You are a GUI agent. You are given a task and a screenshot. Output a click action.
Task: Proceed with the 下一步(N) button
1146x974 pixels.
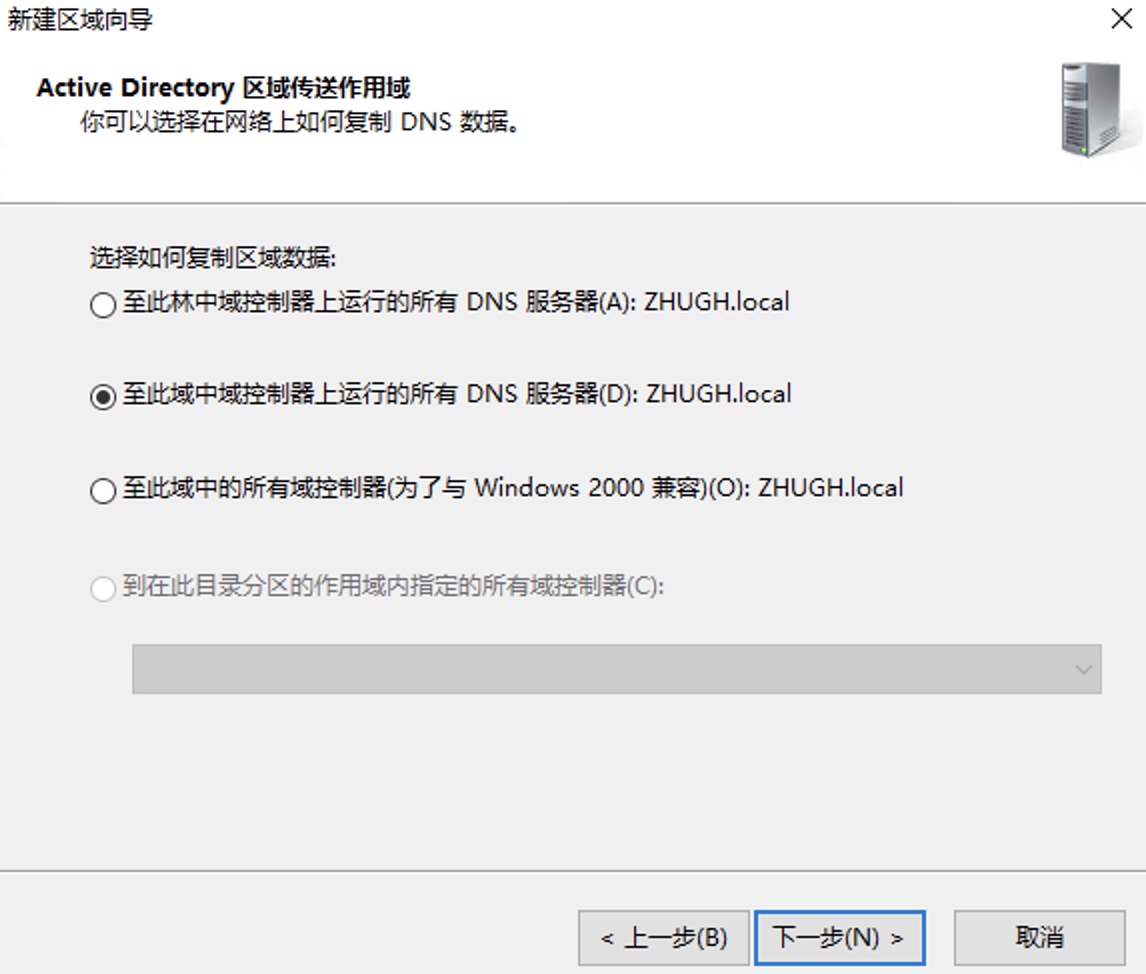[840, 937]
